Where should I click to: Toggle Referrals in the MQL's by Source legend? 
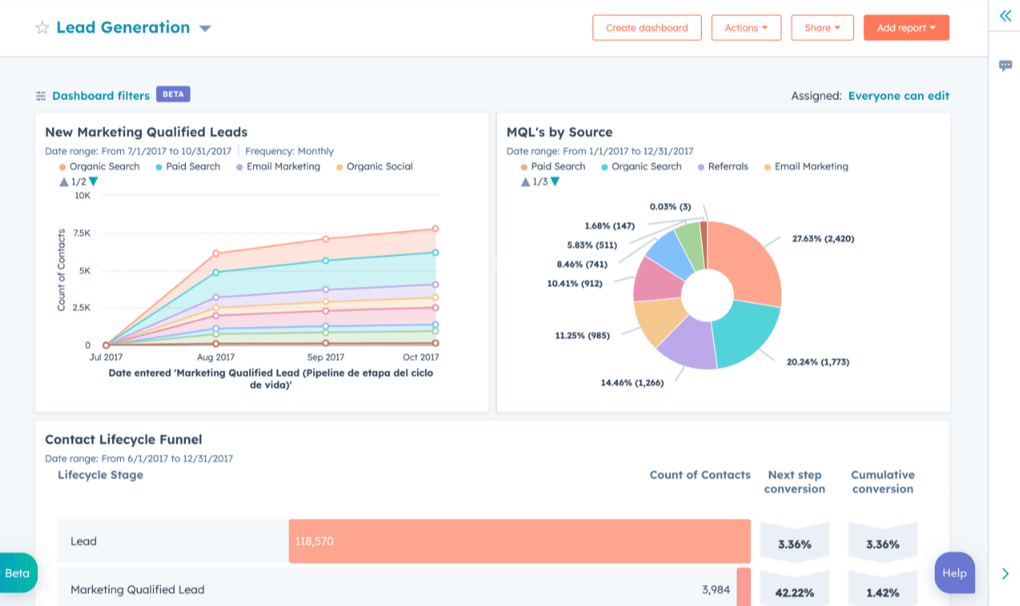(723, 166)
